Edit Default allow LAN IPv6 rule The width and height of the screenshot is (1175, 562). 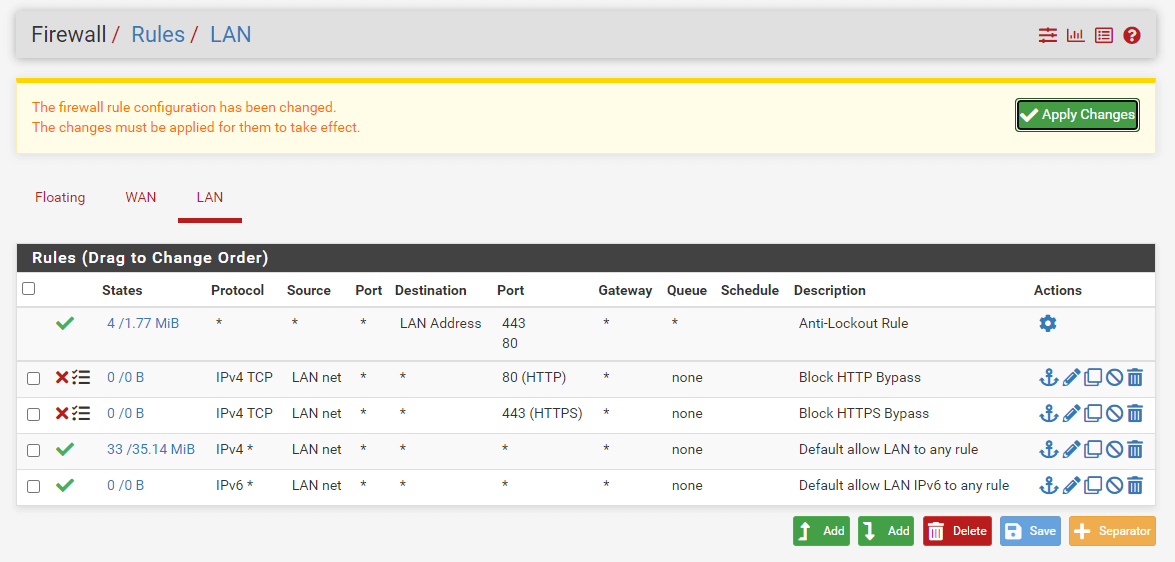point(1071,485)
